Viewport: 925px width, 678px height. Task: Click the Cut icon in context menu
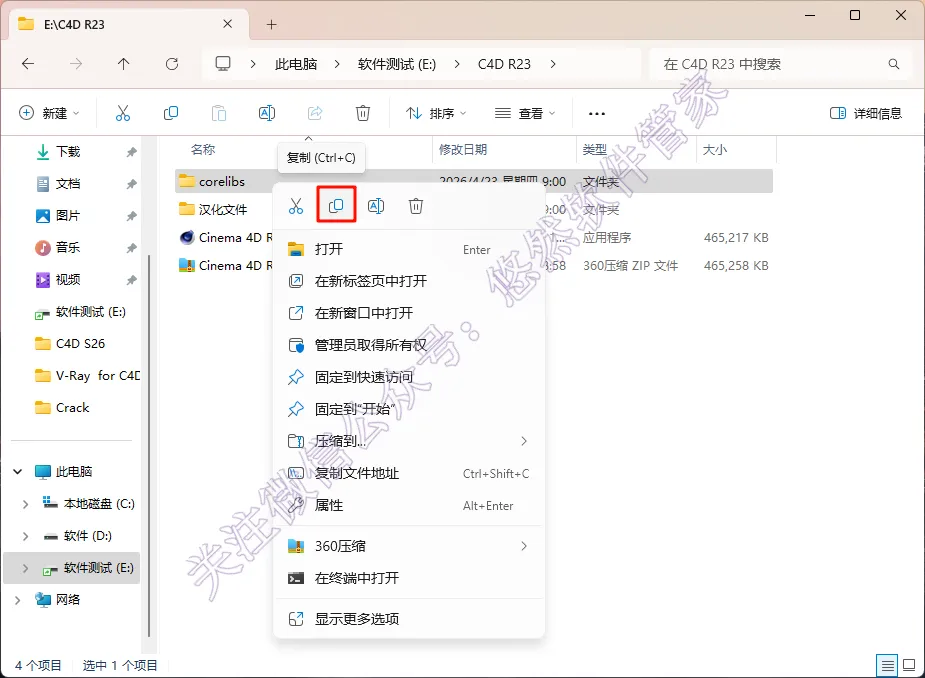[296, 206]
